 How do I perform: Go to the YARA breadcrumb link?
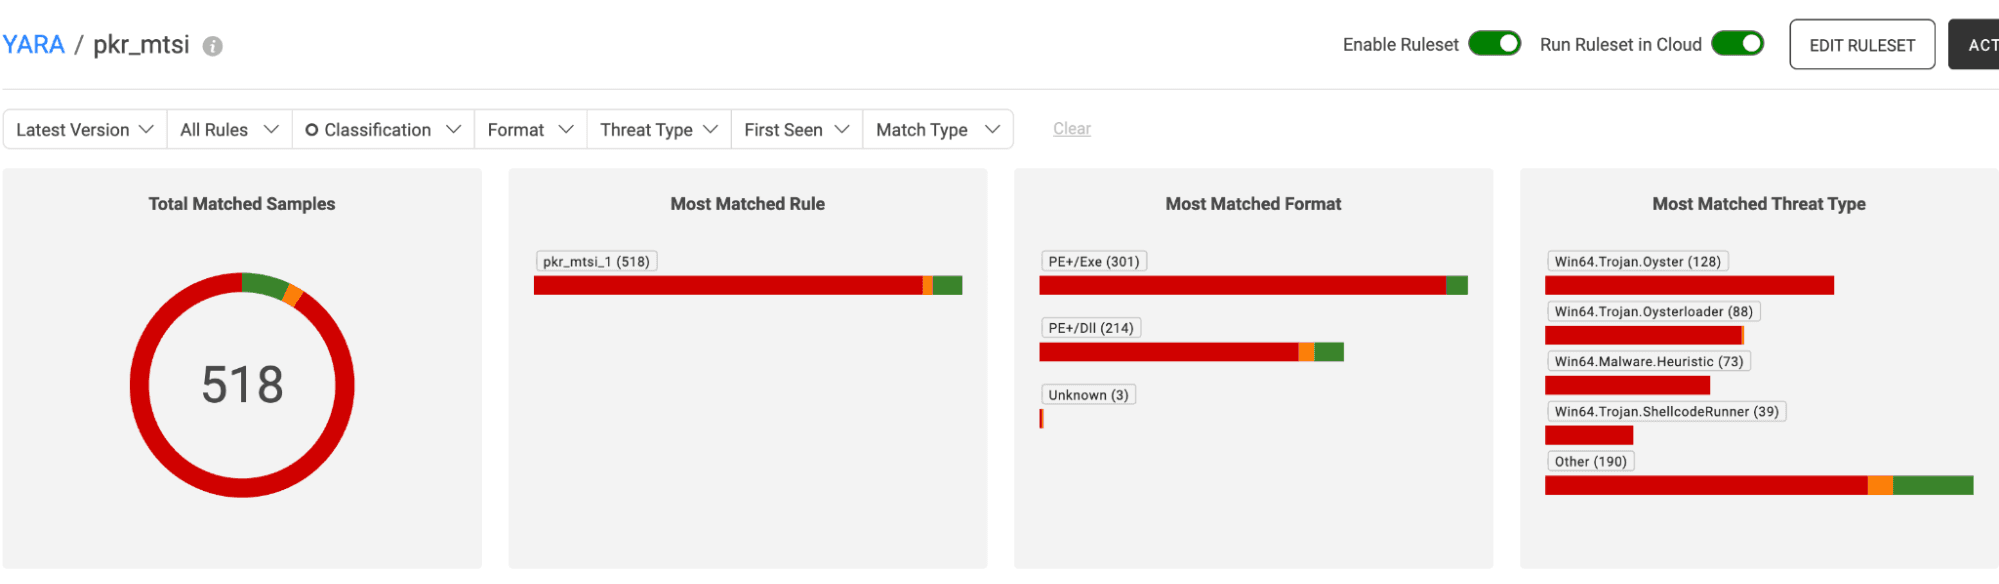[x=34, y=45]
